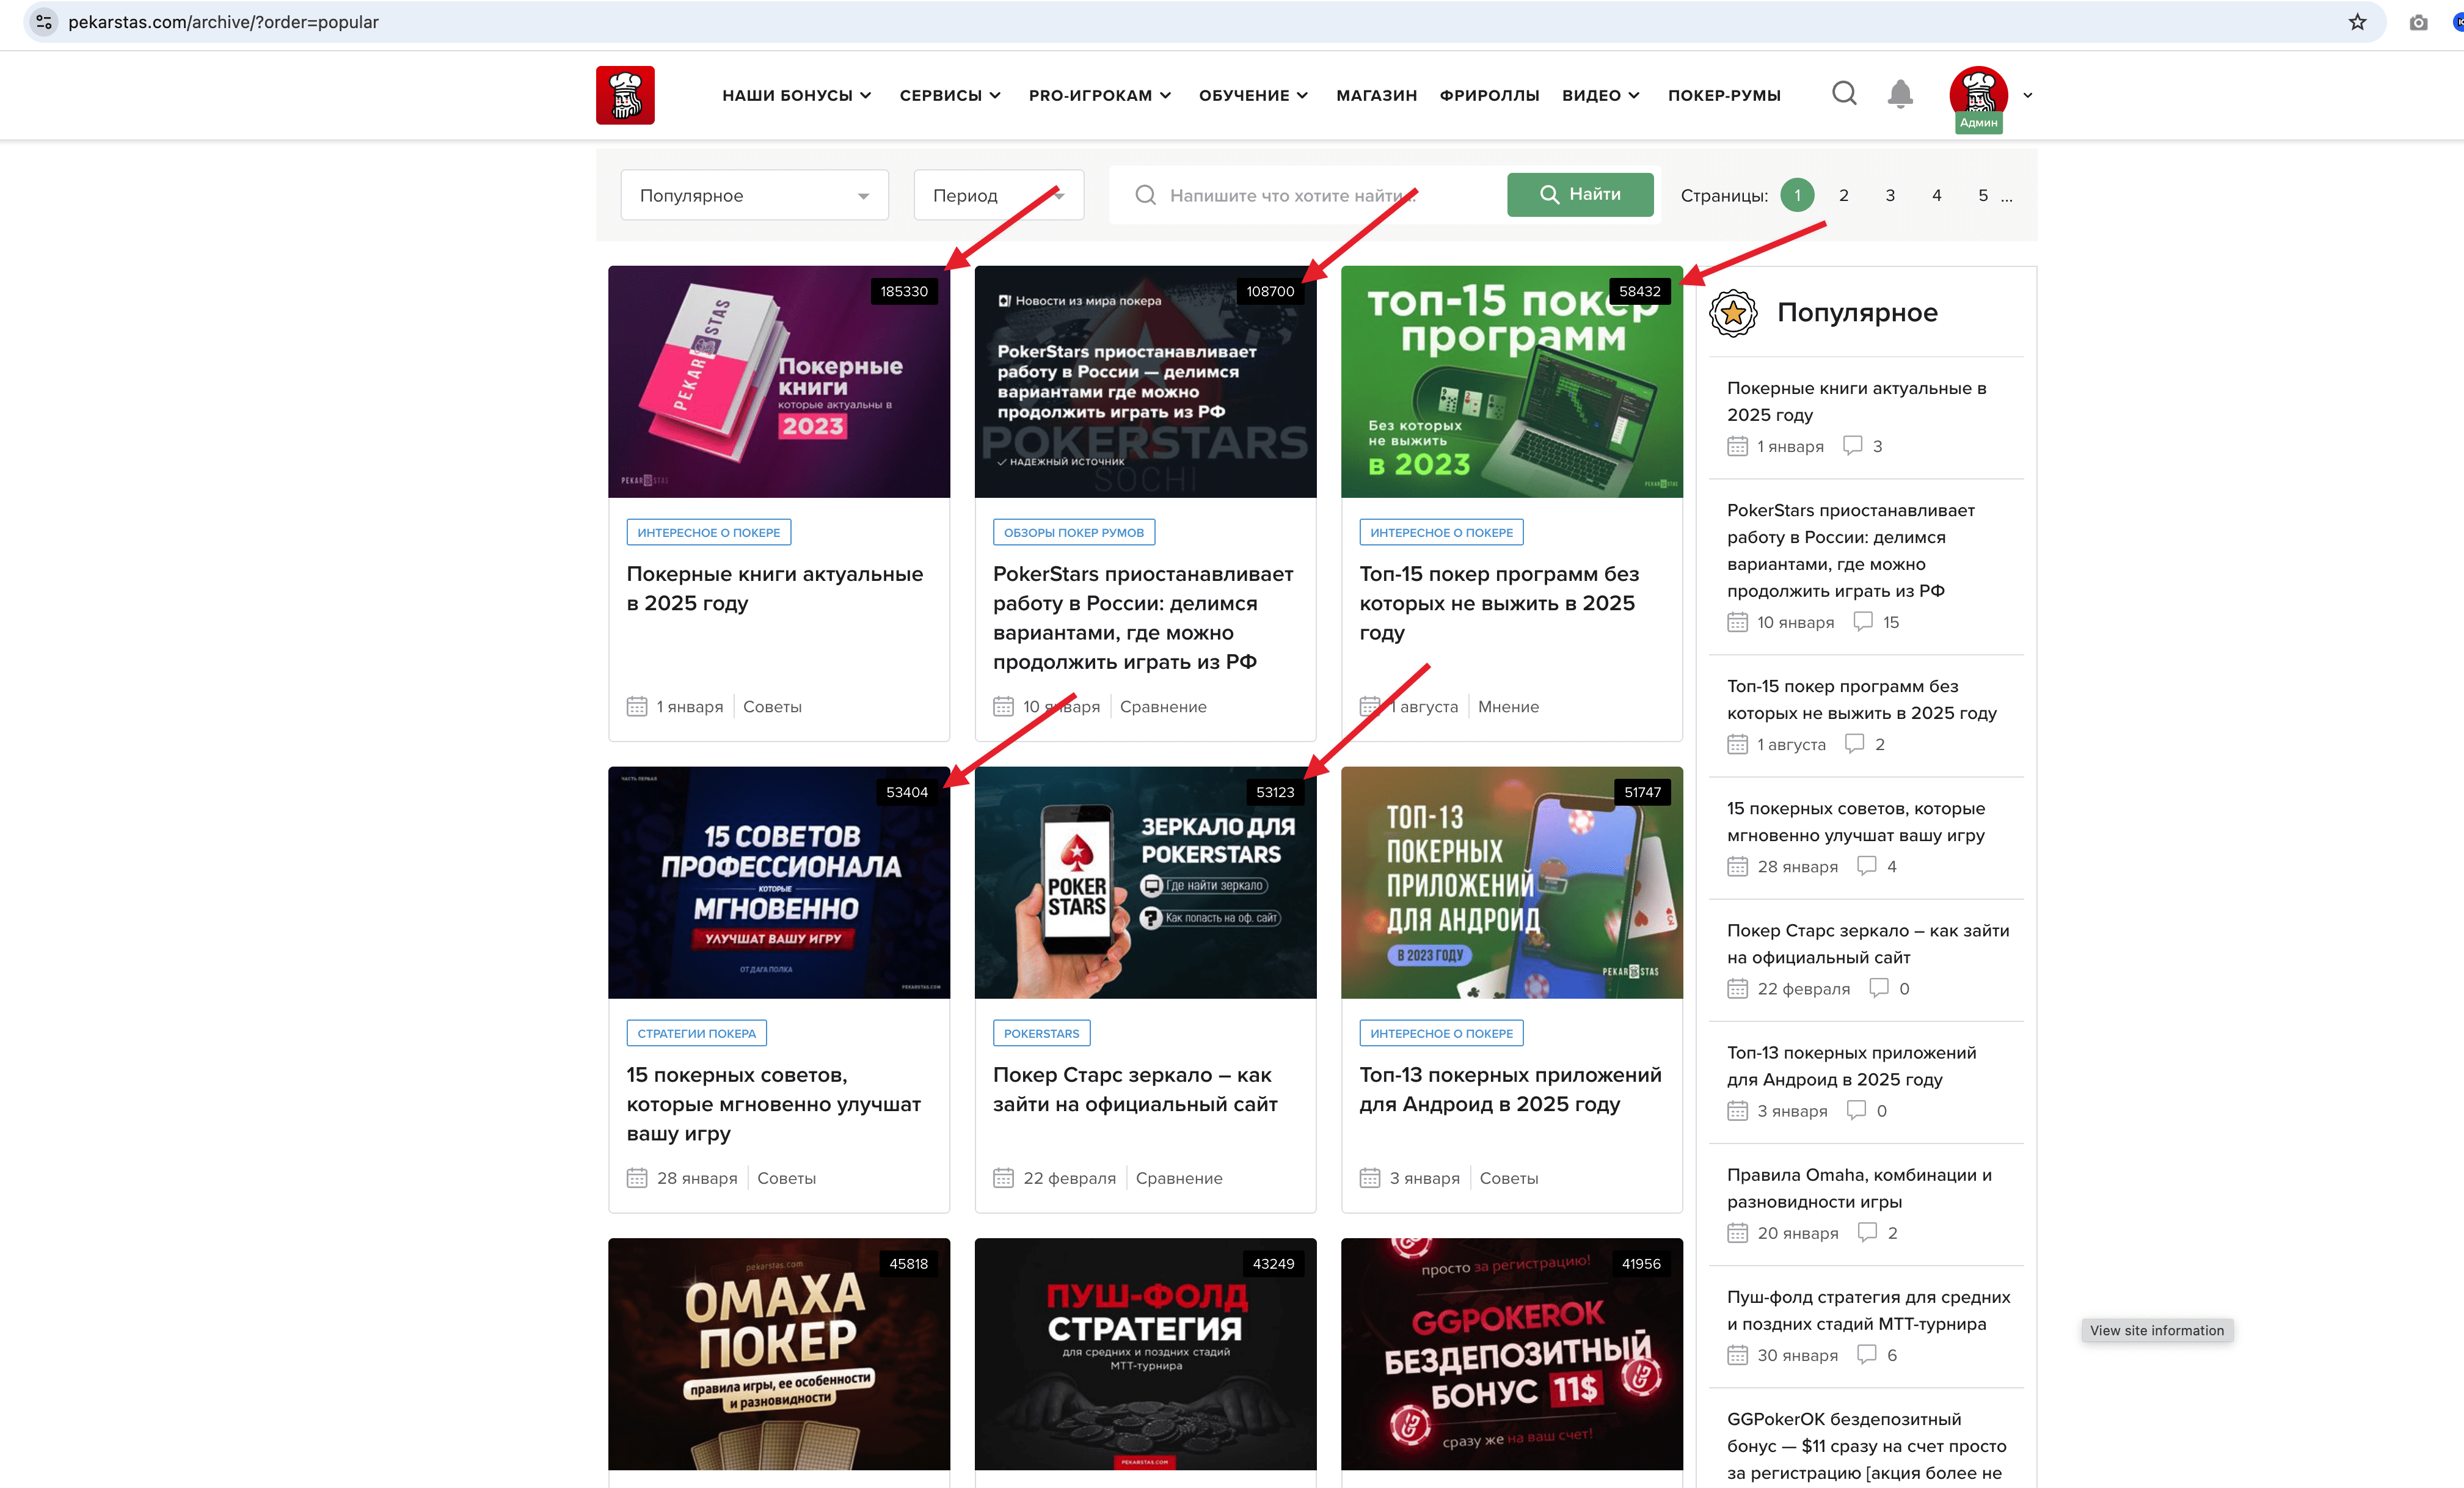Click the Admin profile avatar
This screenshot has height=1488, width=2464.
click(x=1978, y=94)
